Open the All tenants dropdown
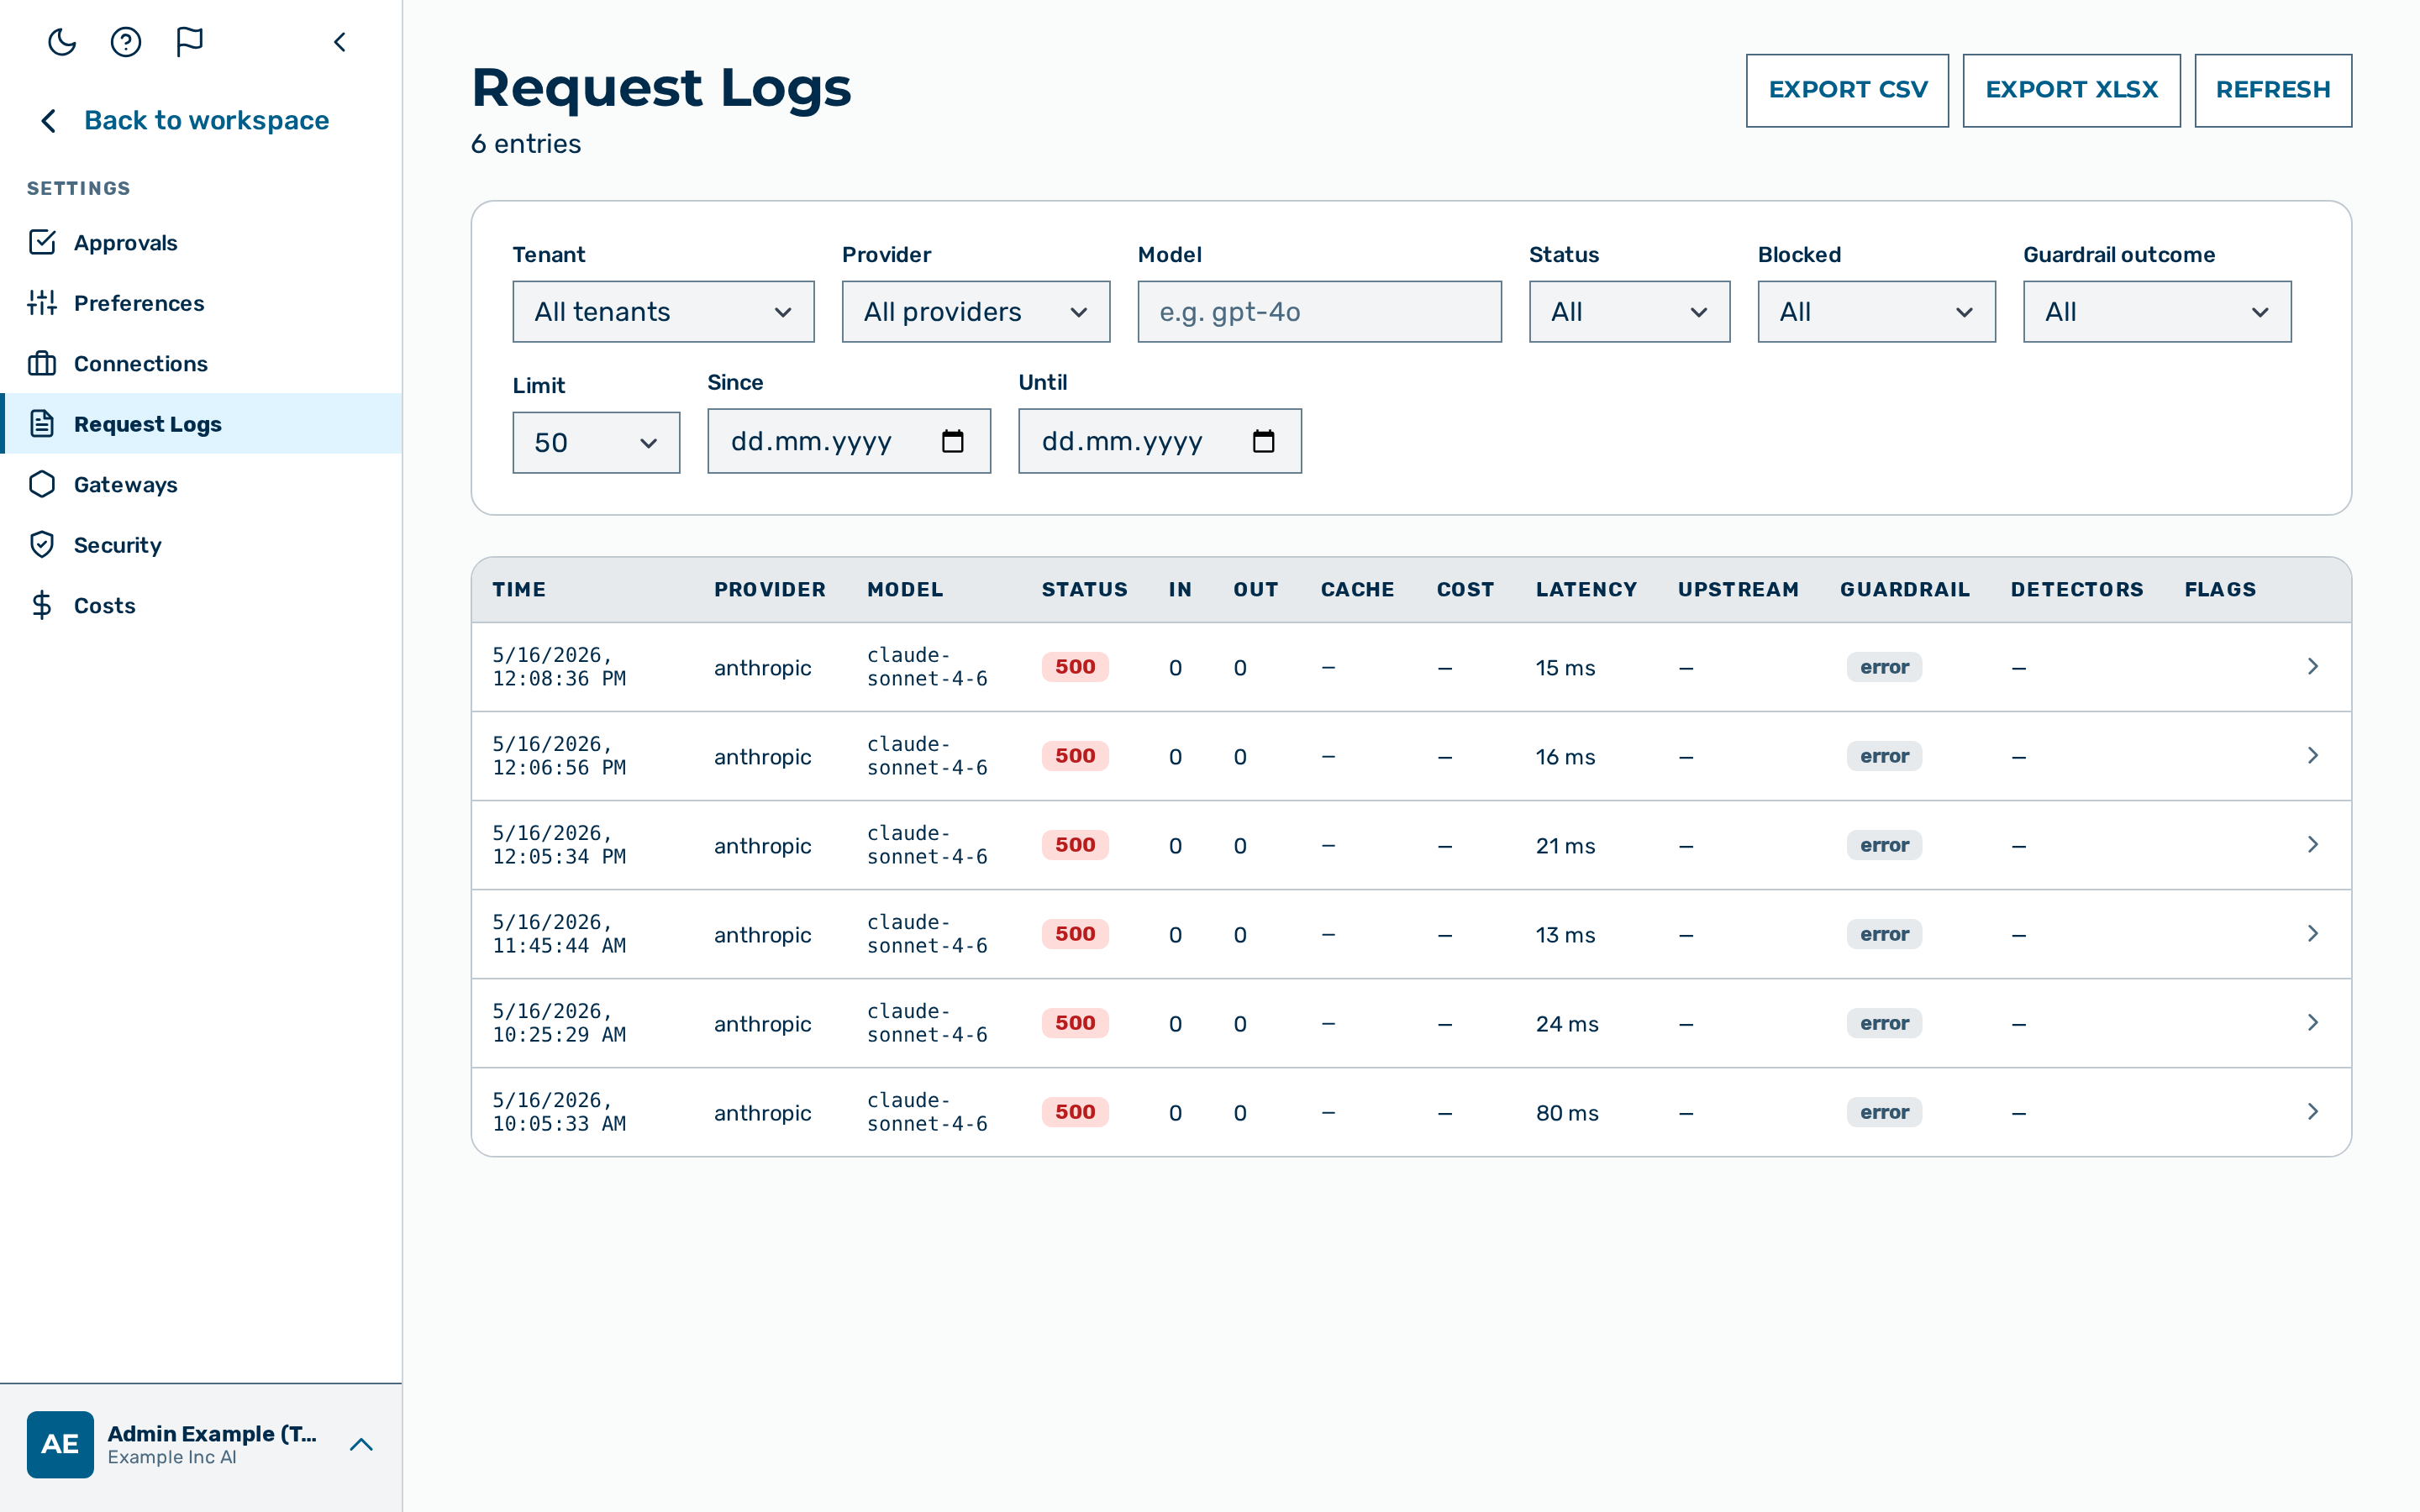The height and width of the screenshot is (1512, 2420). 663,312
